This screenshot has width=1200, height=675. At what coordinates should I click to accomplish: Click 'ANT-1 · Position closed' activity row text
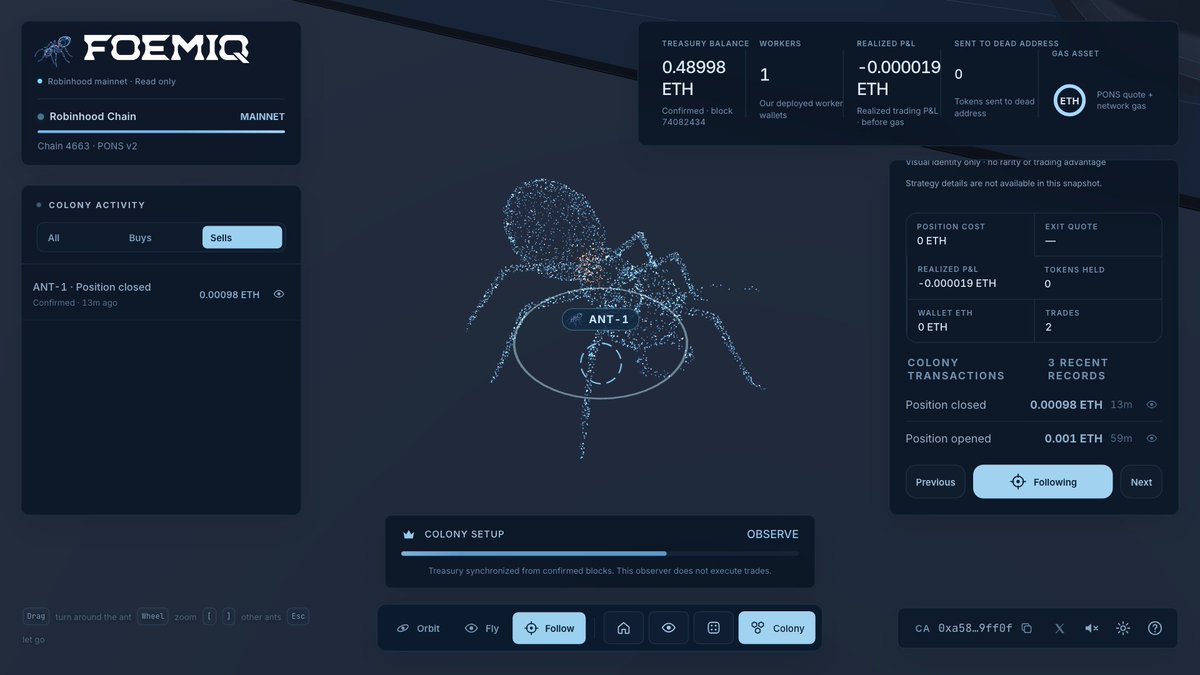click(x=92, y=287)
